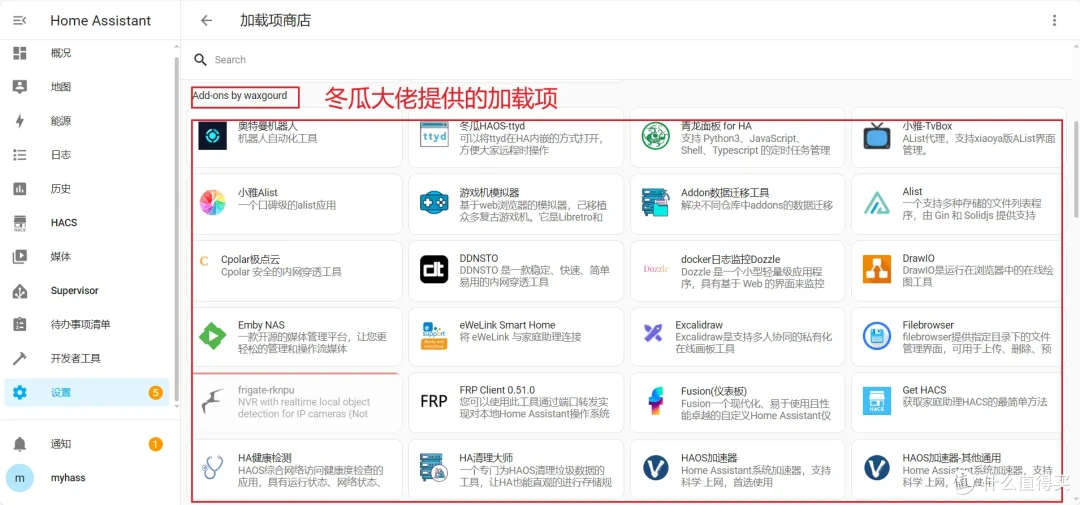
Task: Select the 通知 sidebar item
Action: tap(87, 444)
